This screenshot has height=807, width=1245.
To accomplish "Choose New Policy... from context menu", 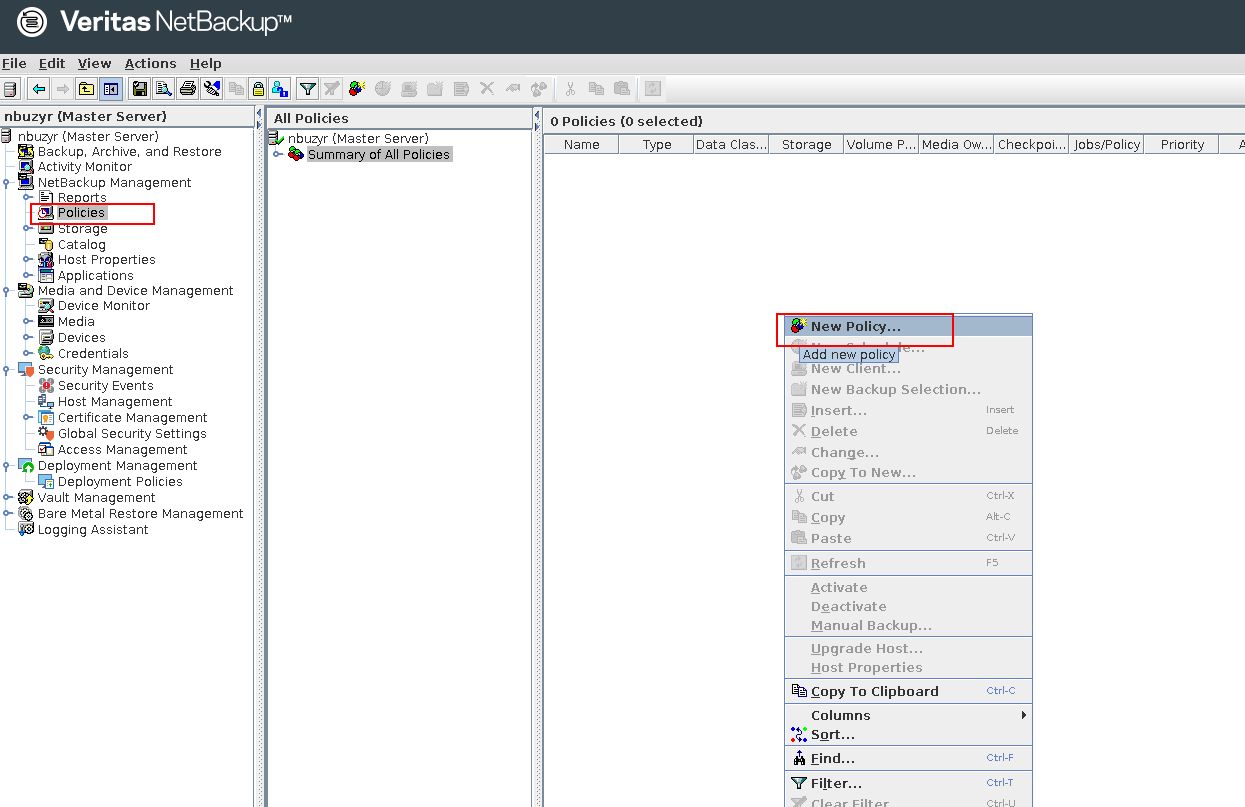I will point(908,326).
